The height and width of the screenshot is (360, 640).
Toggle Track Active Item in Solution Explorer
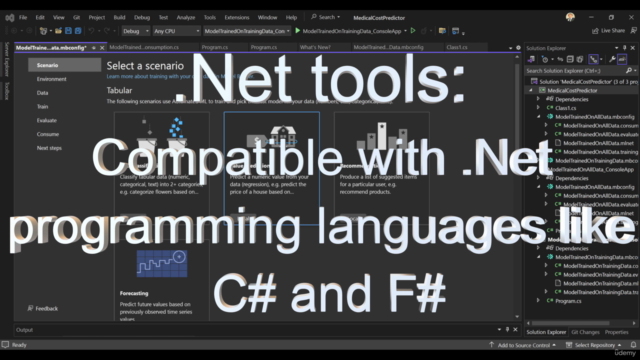click(593, 60)
